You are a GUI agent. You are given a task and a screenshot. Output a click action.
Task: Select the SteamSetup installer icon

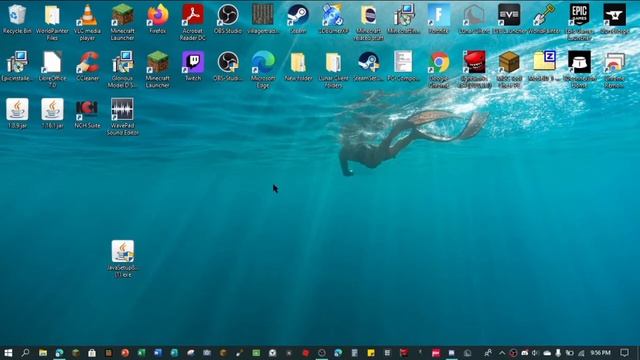(x=368, y=67)
